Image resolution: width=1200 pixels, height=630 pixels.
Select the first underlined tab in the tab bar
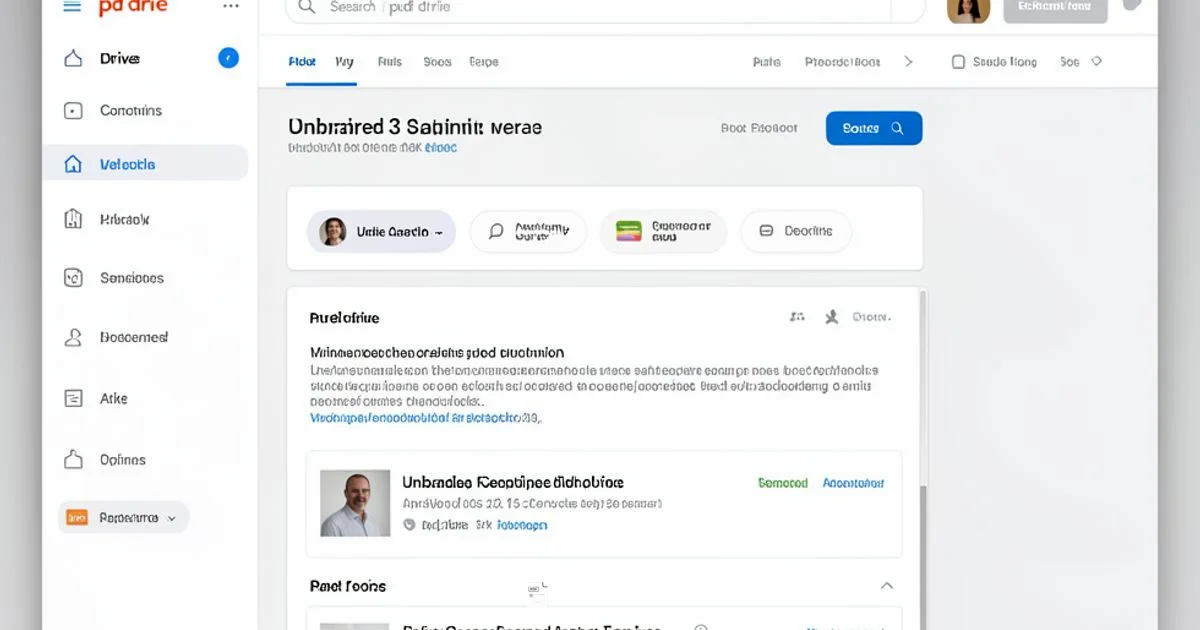tap(302, 62)
